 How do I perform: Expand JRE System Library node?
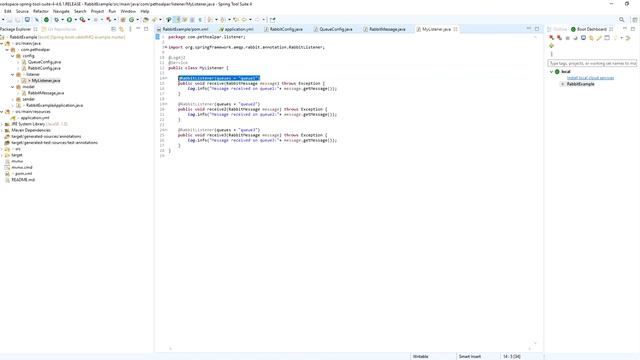pos(2,124)
